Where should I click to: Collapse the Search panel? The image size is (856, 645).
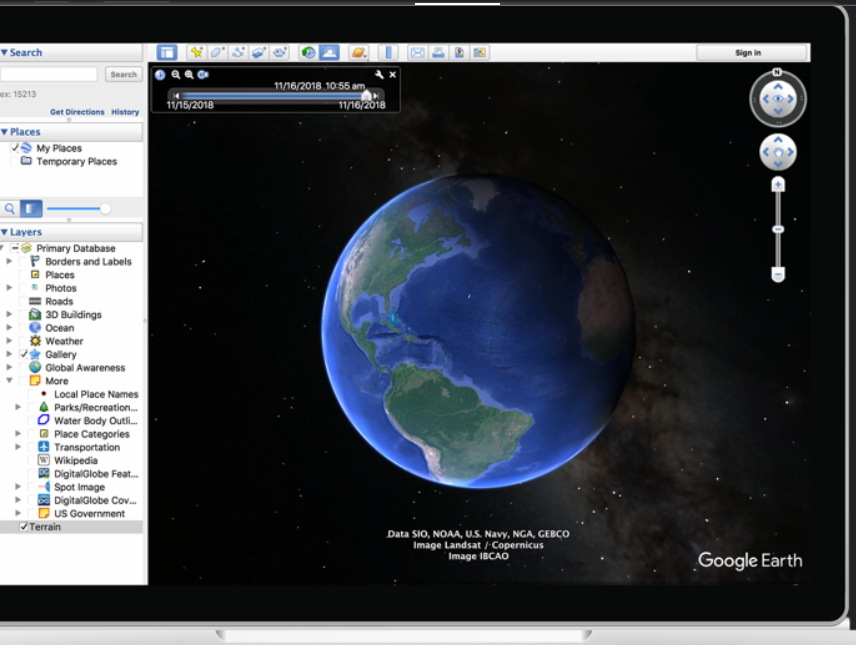coord(4,52)
